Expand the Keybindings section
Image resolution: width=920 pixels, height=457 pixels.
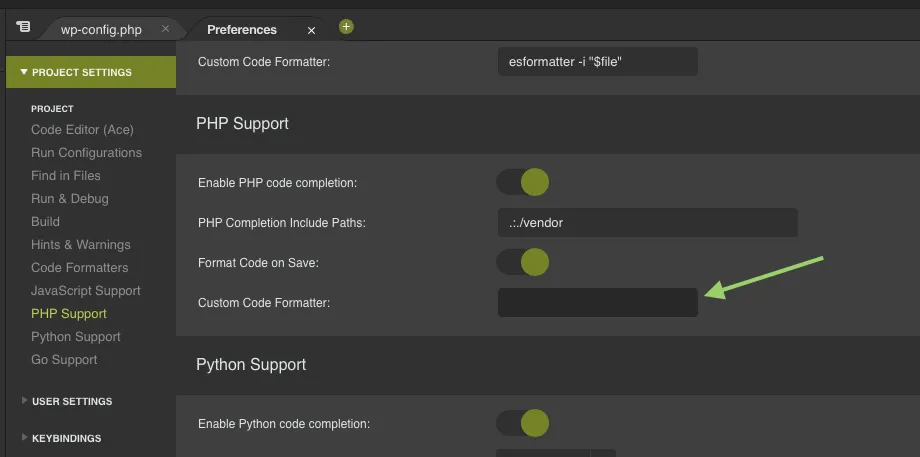pos(66,438)
